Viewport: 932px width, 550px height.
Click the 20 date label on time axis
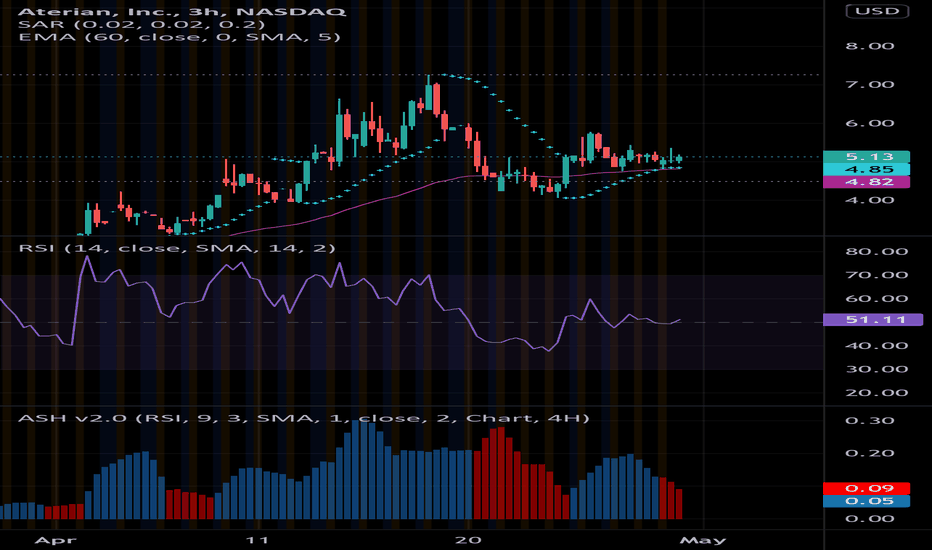click(468, 540)
